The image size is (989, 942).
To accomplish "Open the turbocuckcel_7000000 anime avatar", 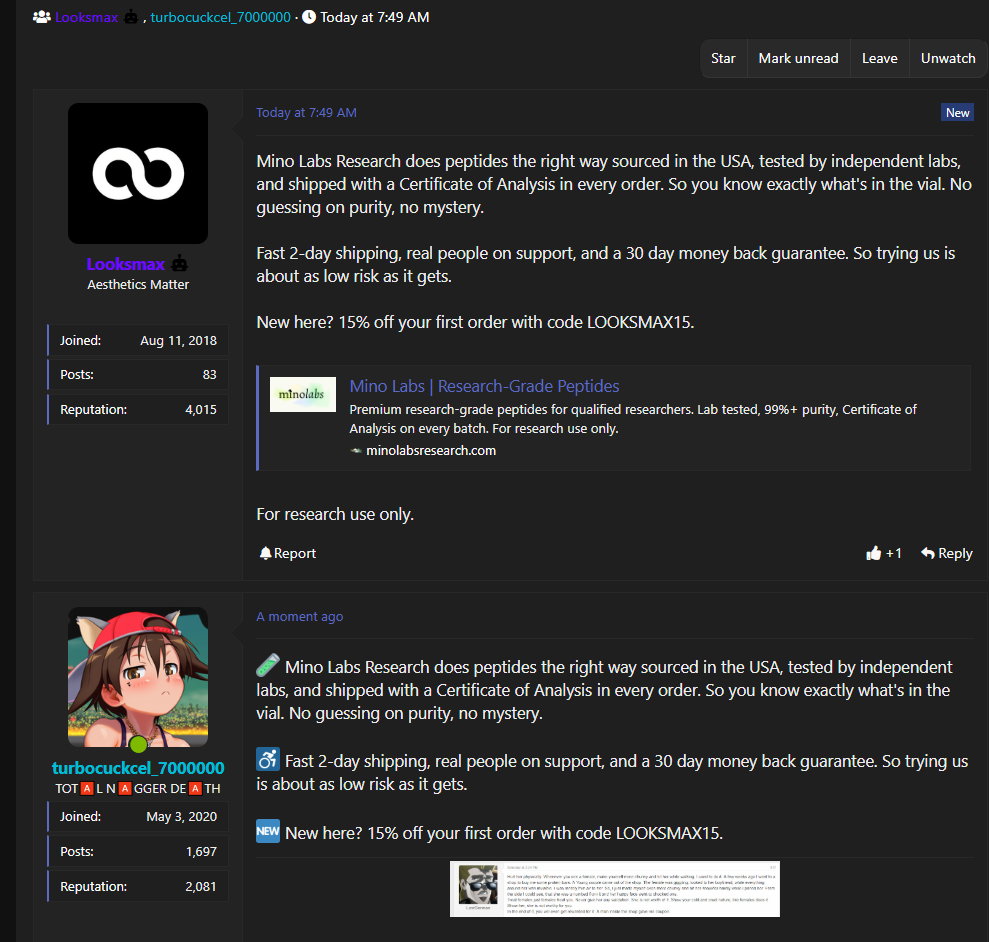I will 138,677.
